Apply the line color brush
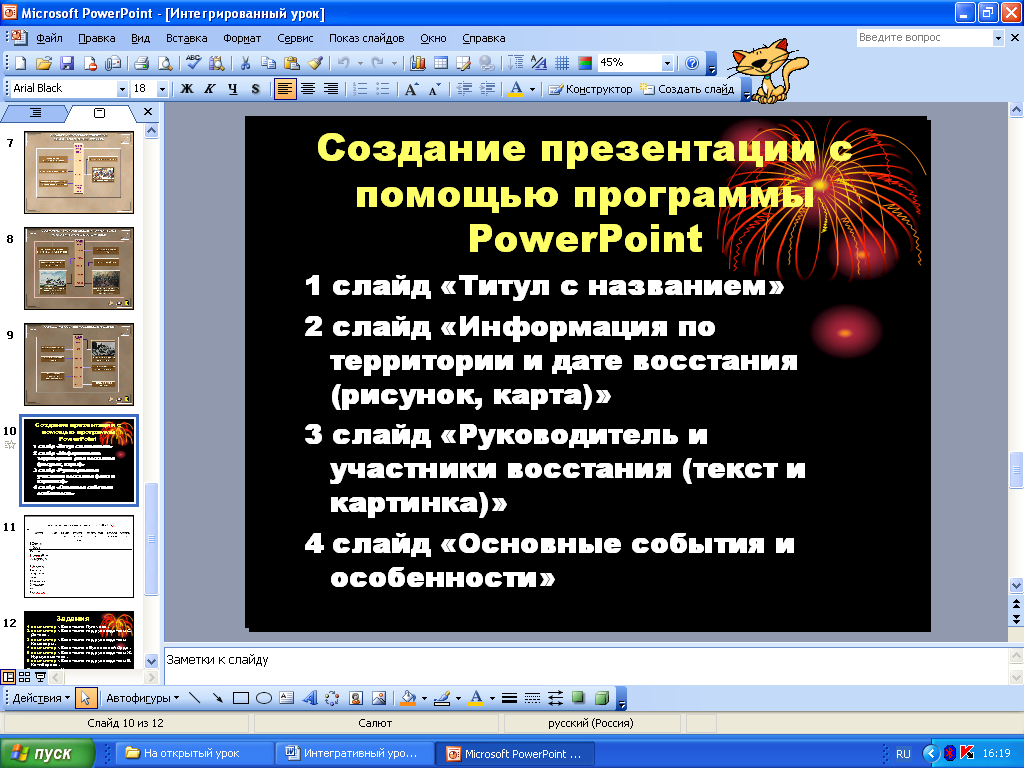The width and height of the screenshot is (1024, 768). (443, 698)
